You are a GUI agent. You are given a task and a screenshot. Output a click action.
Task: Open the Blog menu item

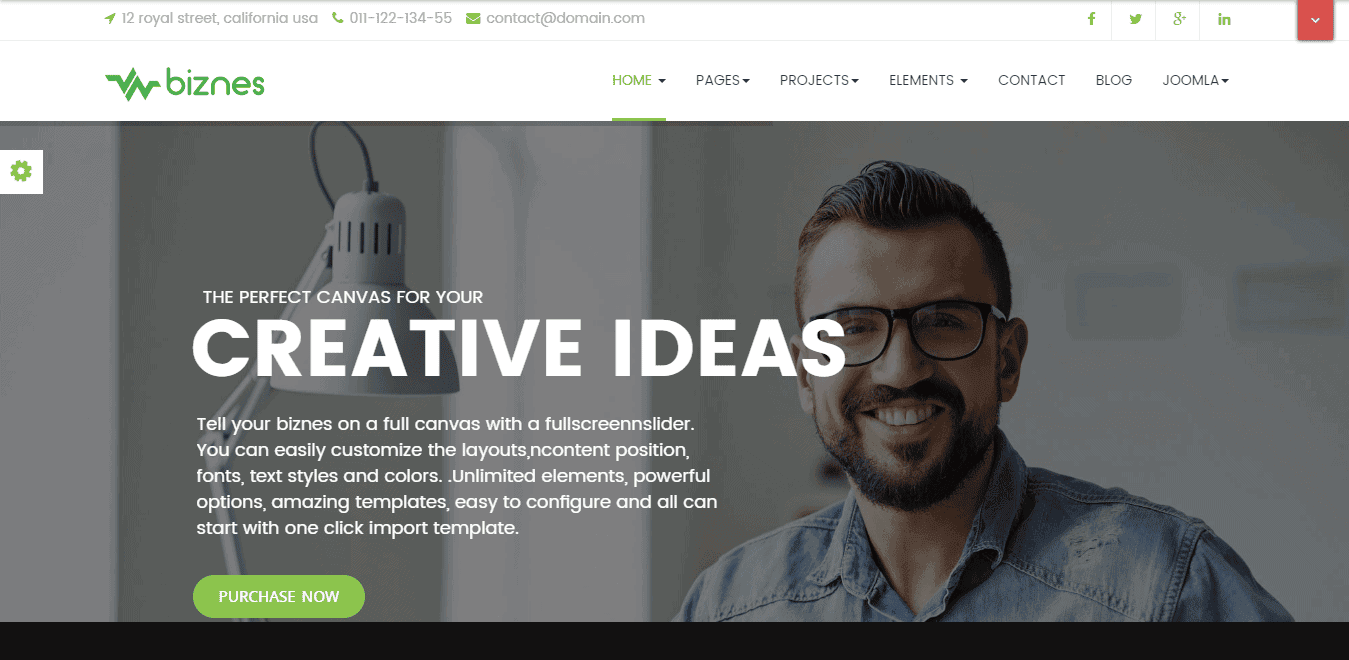pyautogui.click(x=1114, y=80)
